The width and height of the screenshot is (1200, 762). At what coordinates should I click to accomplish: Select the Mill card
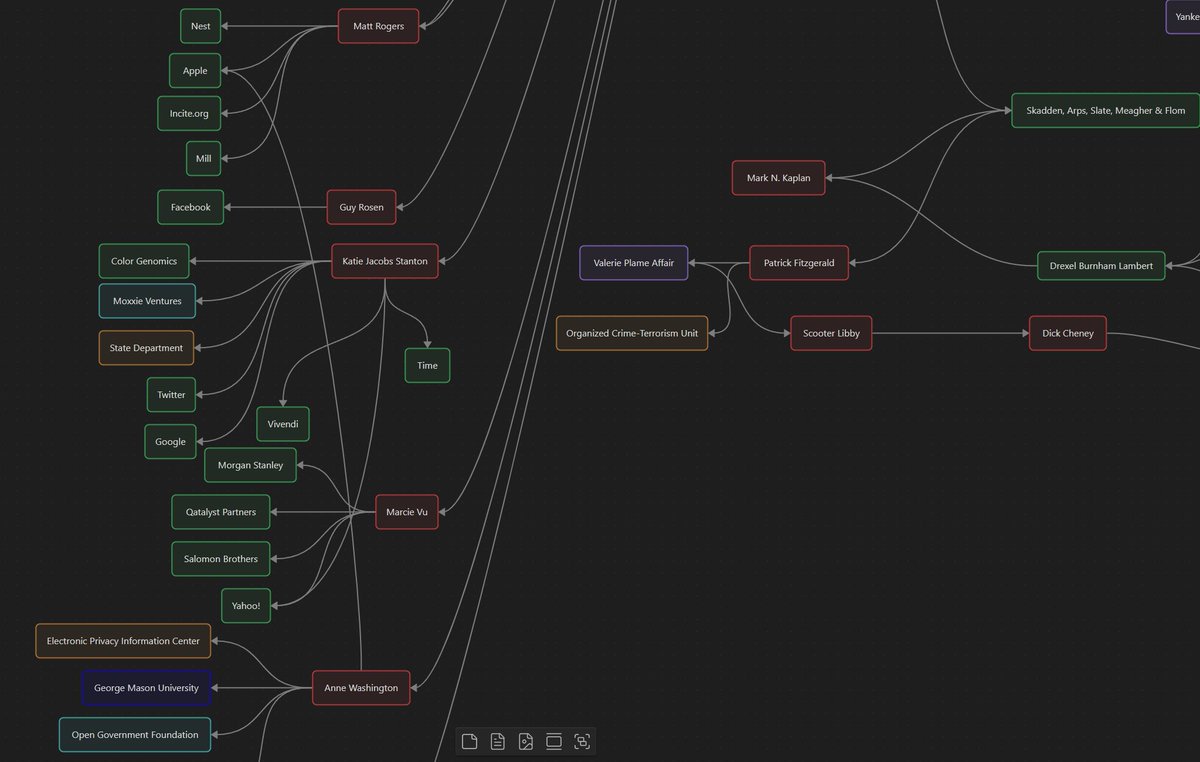[203, 158]
